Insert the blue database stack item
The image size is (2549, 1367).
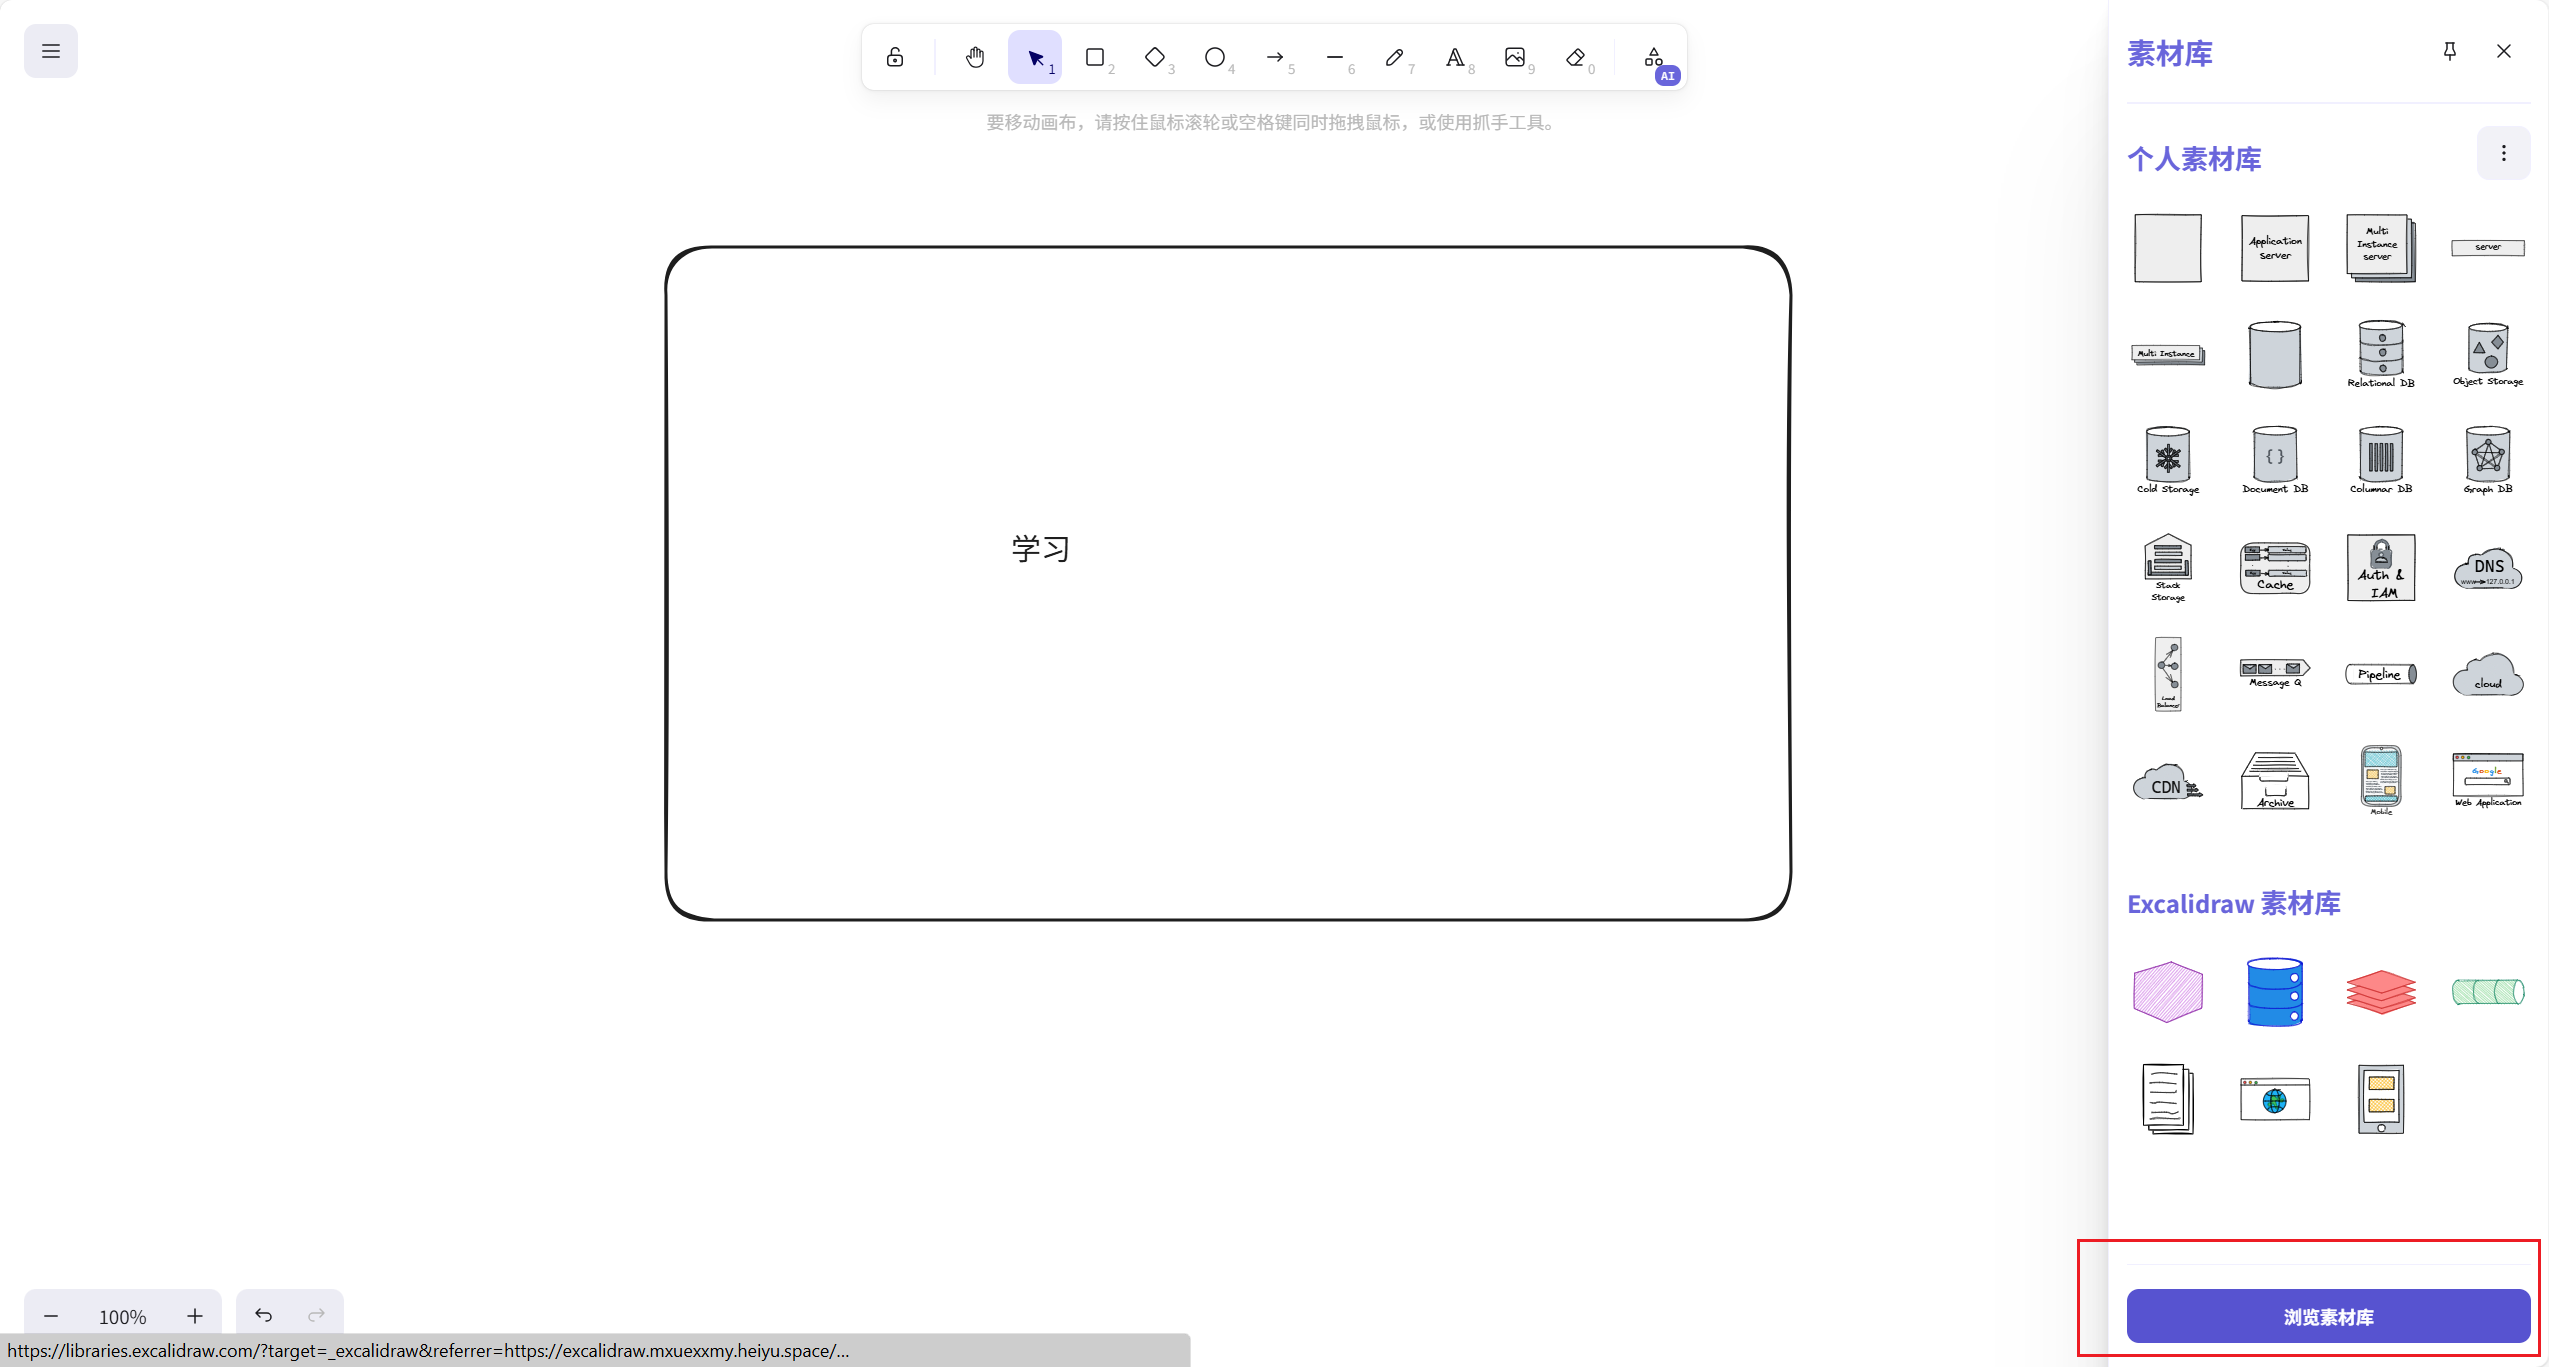(2275, 992)
